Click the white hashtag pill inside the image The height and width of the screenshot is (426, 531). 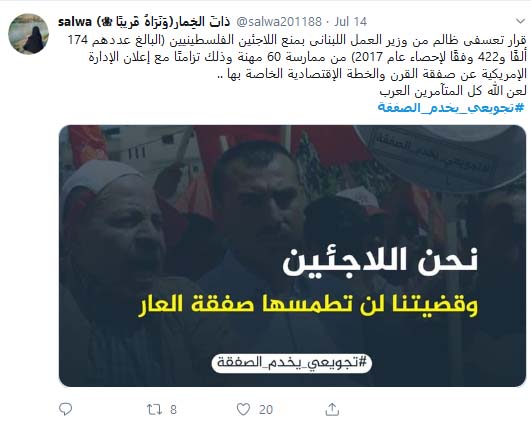[292, 363]
